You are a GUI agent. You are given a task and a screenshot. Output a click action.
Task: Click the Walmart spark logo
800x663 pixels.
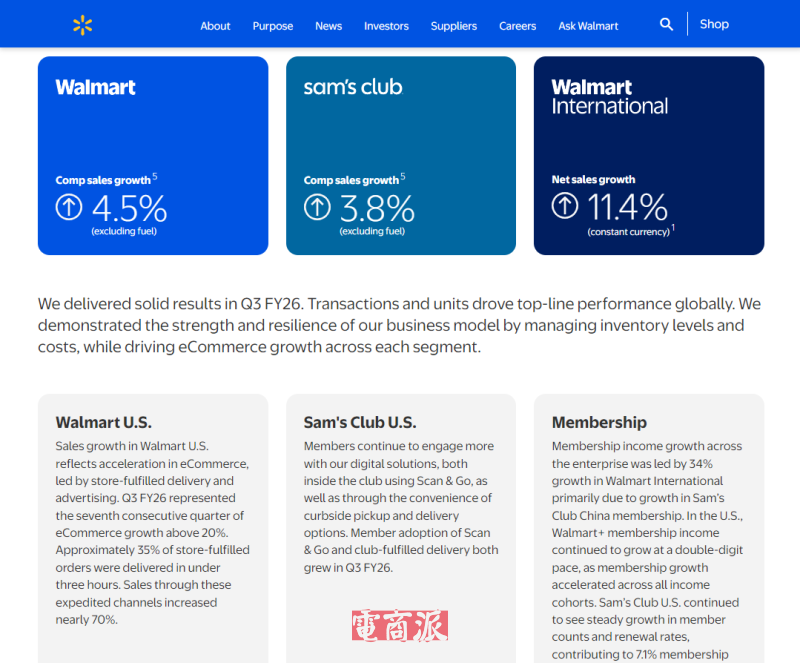pyautogui.click(x=82, y=25)
